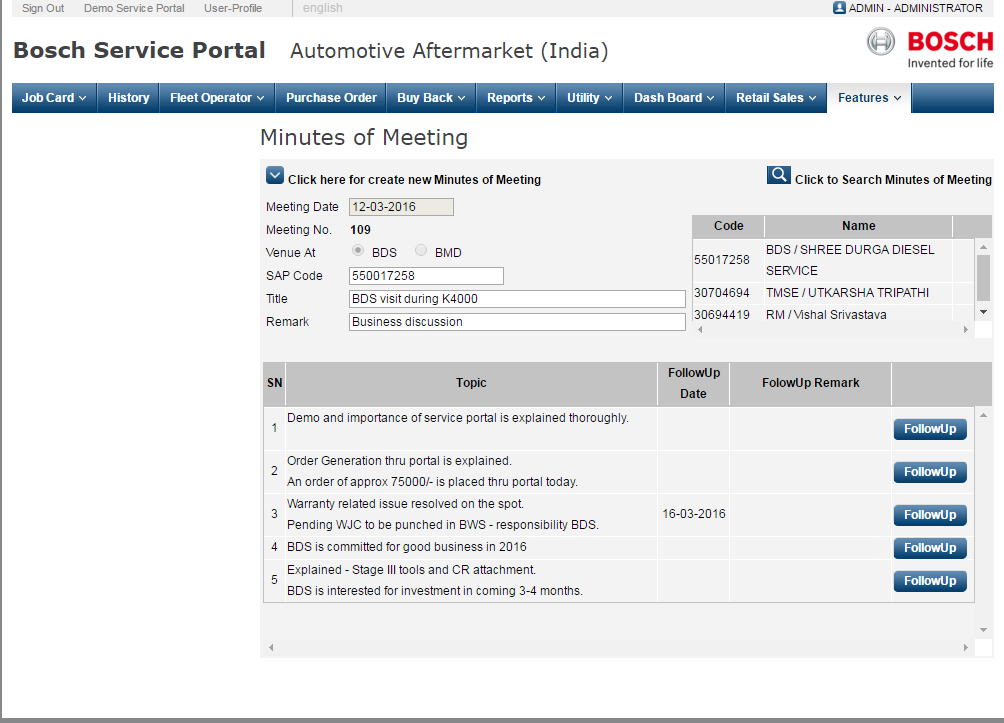Go to the User-Profile link

[233, 8]
